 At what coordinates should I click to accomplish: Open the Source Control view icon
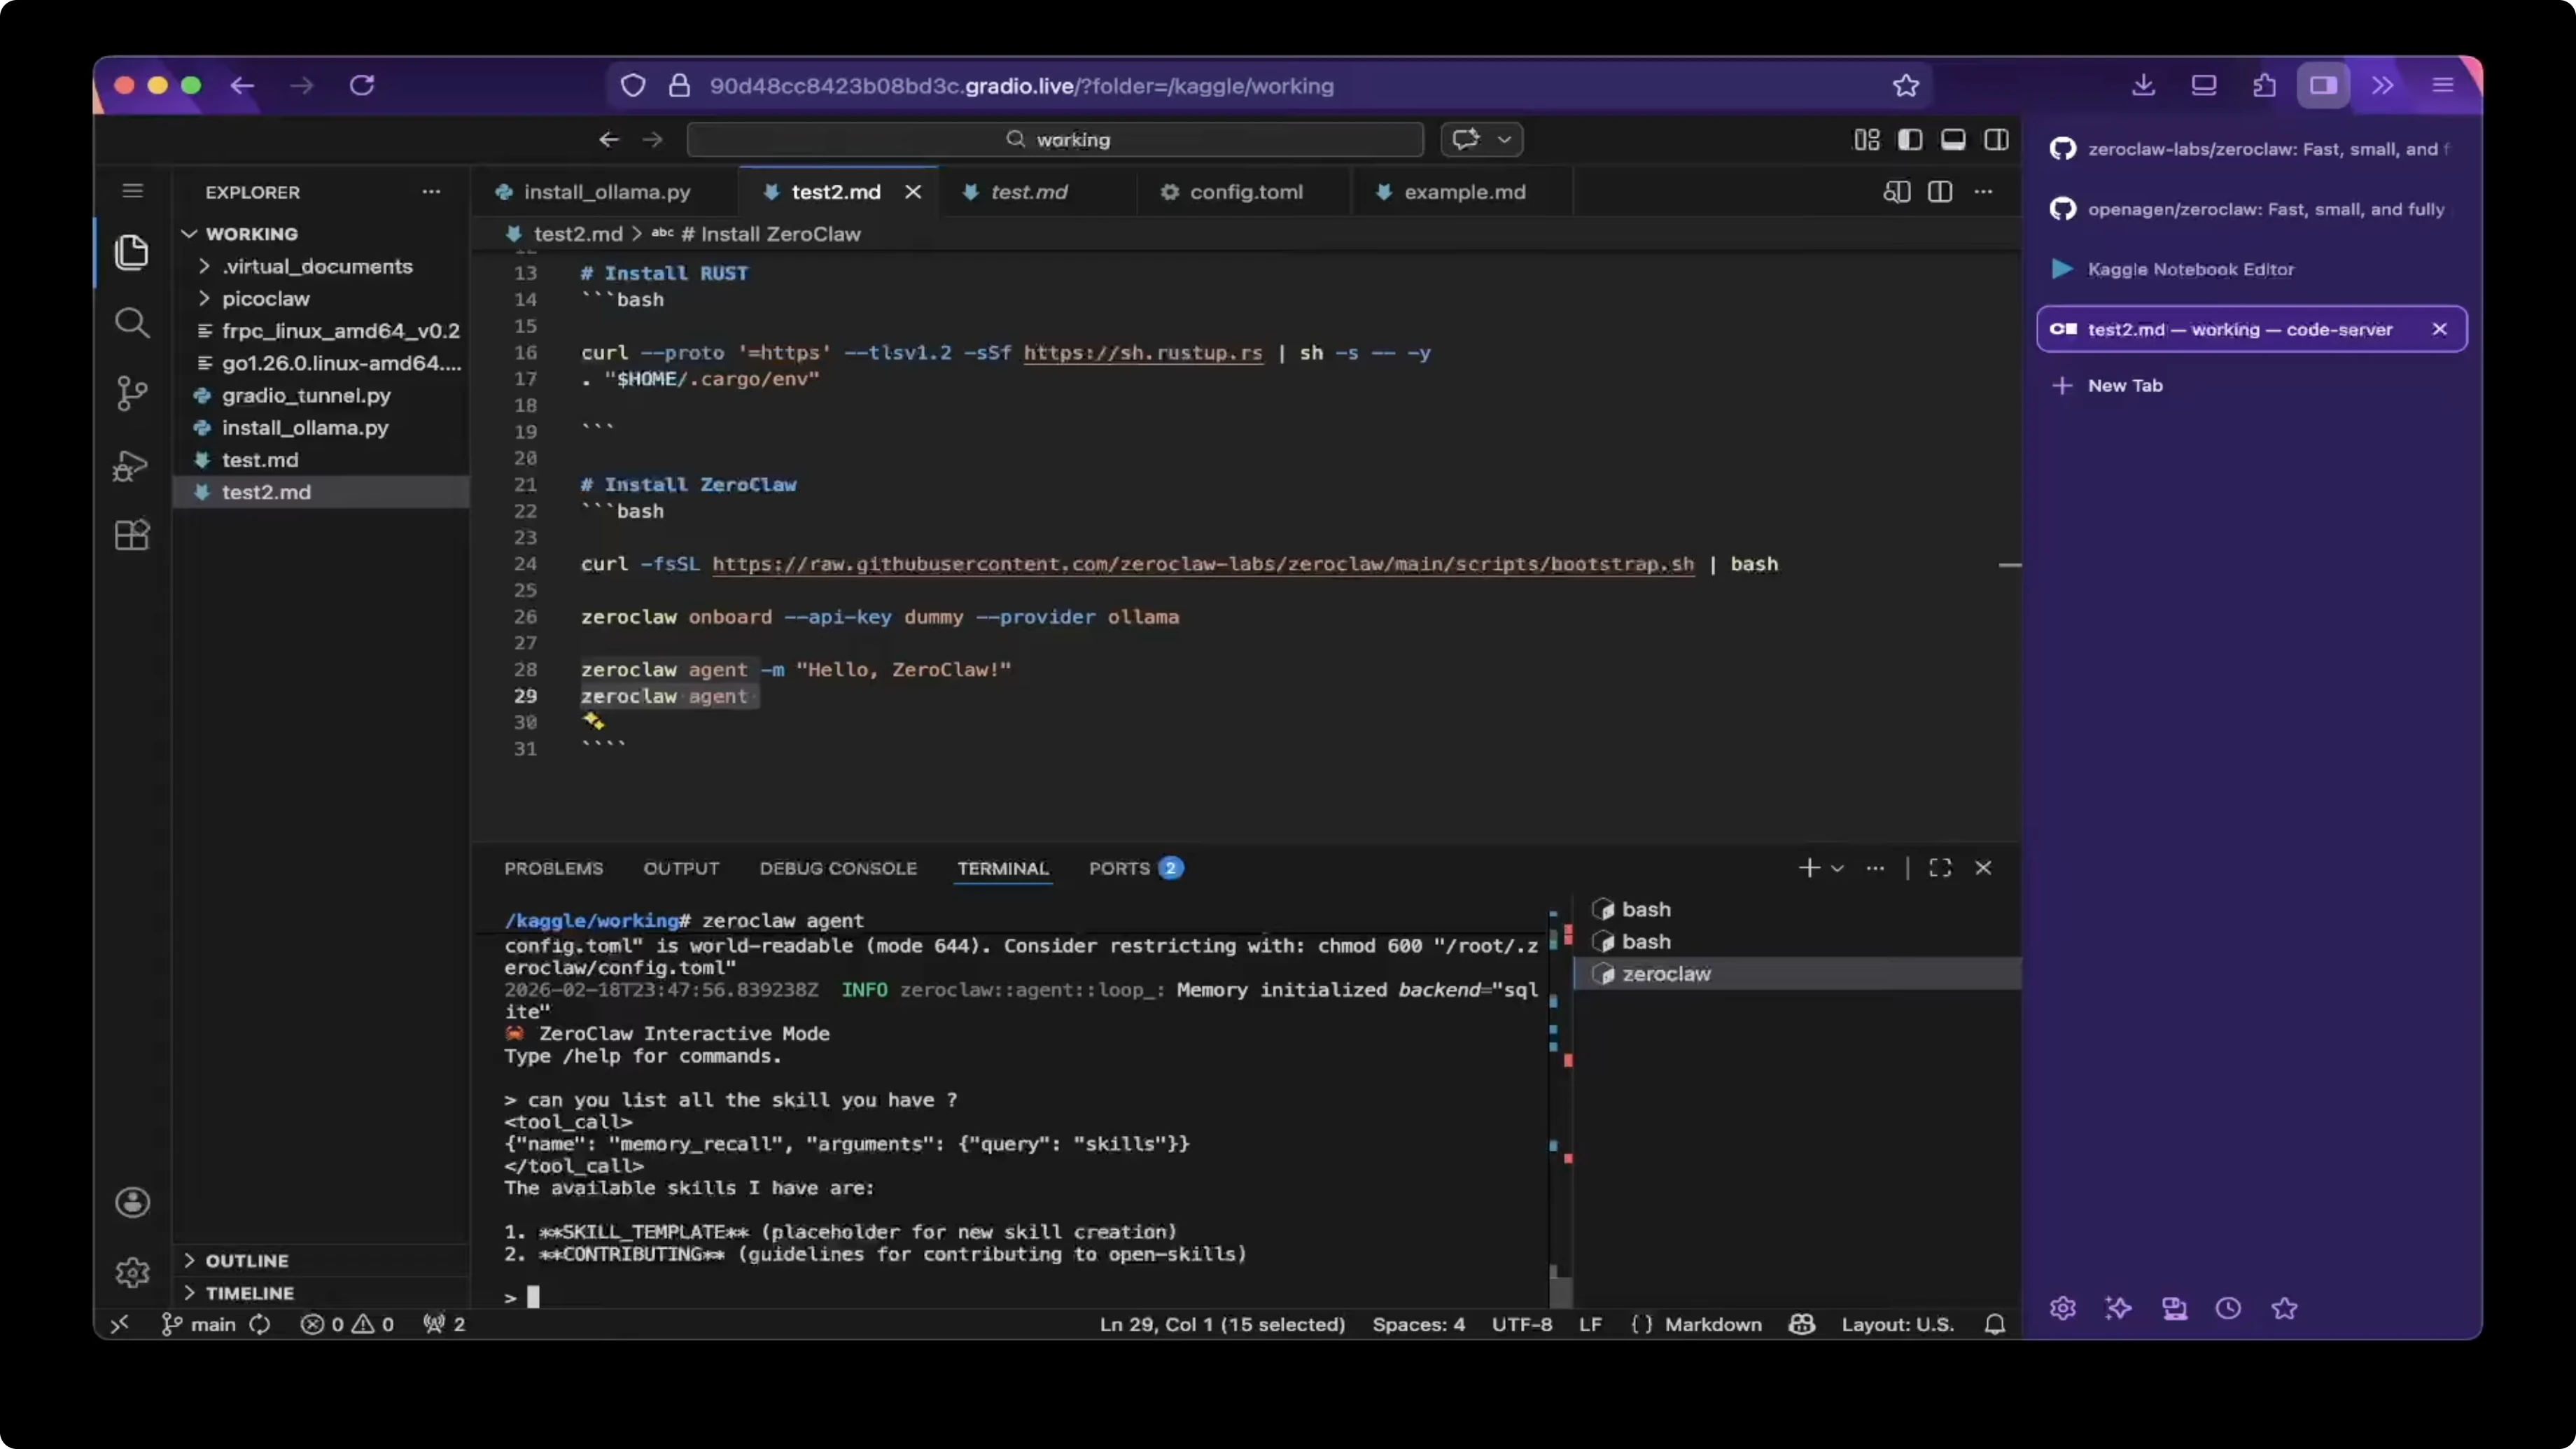pyautogui.click(x=131, y=392)
